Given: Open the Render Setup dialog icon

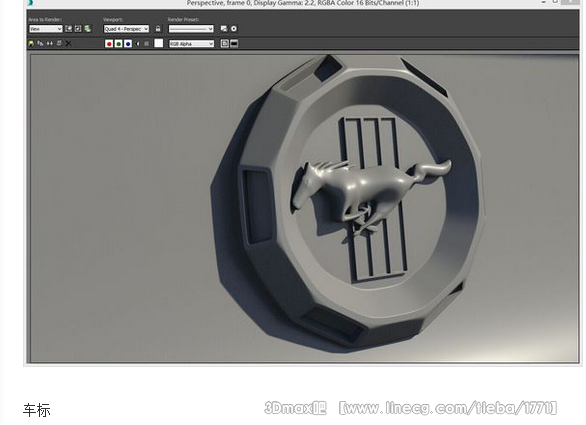Looking at the screenshot, I should [223, 28].
